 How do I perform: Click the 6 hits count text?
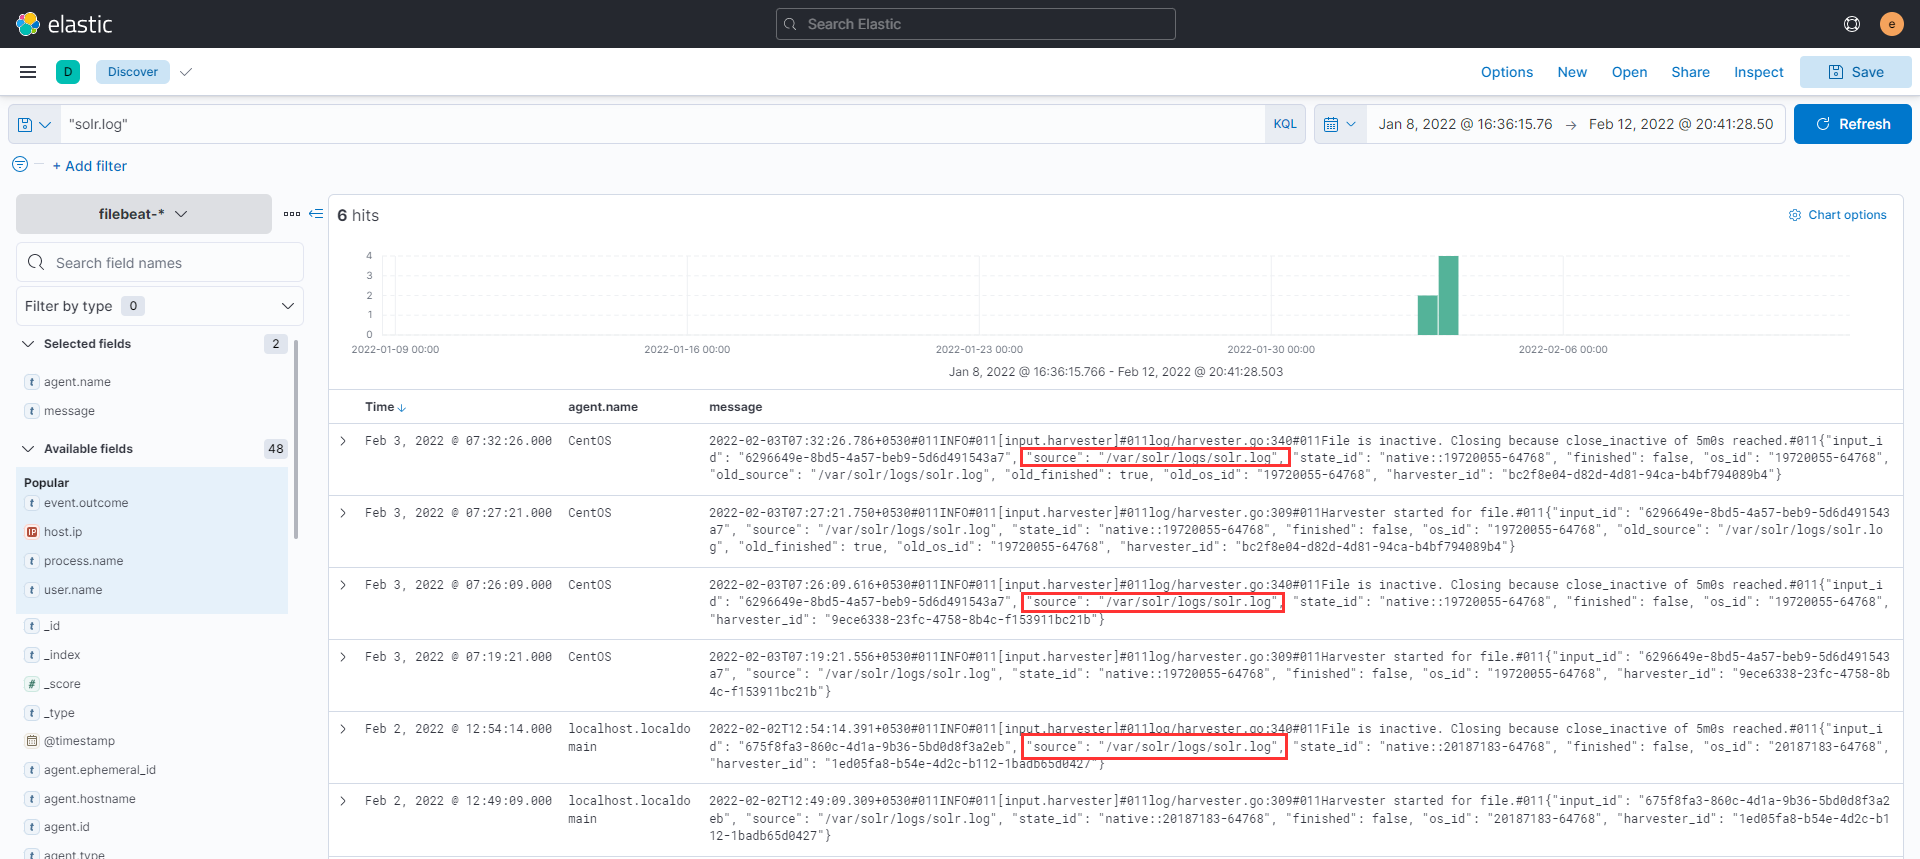pos(358,215)
